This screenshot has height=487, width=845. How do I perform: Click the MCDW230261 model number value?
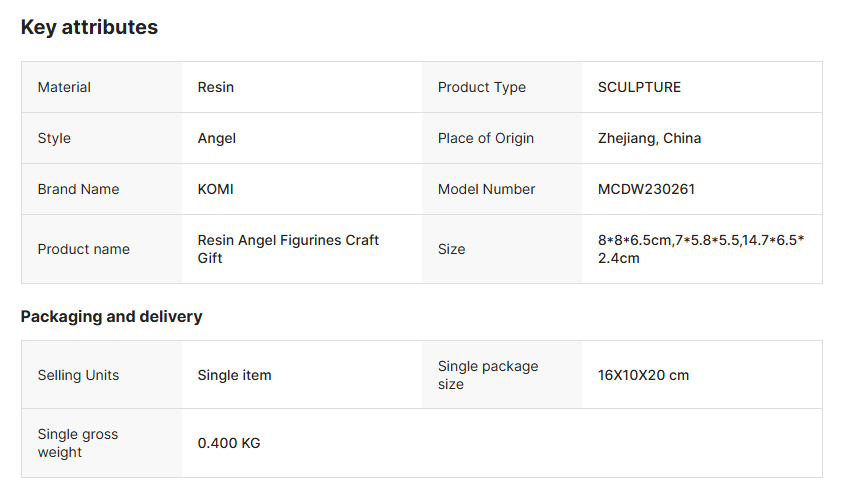pos(646,189)
